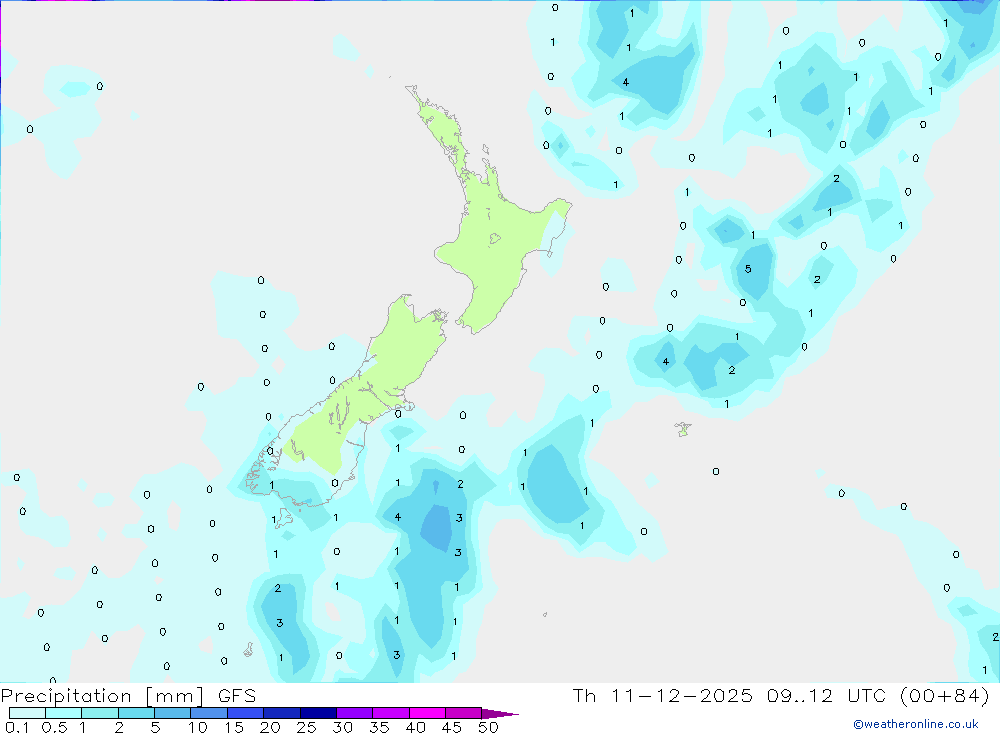The image size is (1000, 733).
Task: Click the 'Th 11-12-2025 09..12 UTC (00+84)' timestamp
Action: pyautogui.click(x=781, y=696)
